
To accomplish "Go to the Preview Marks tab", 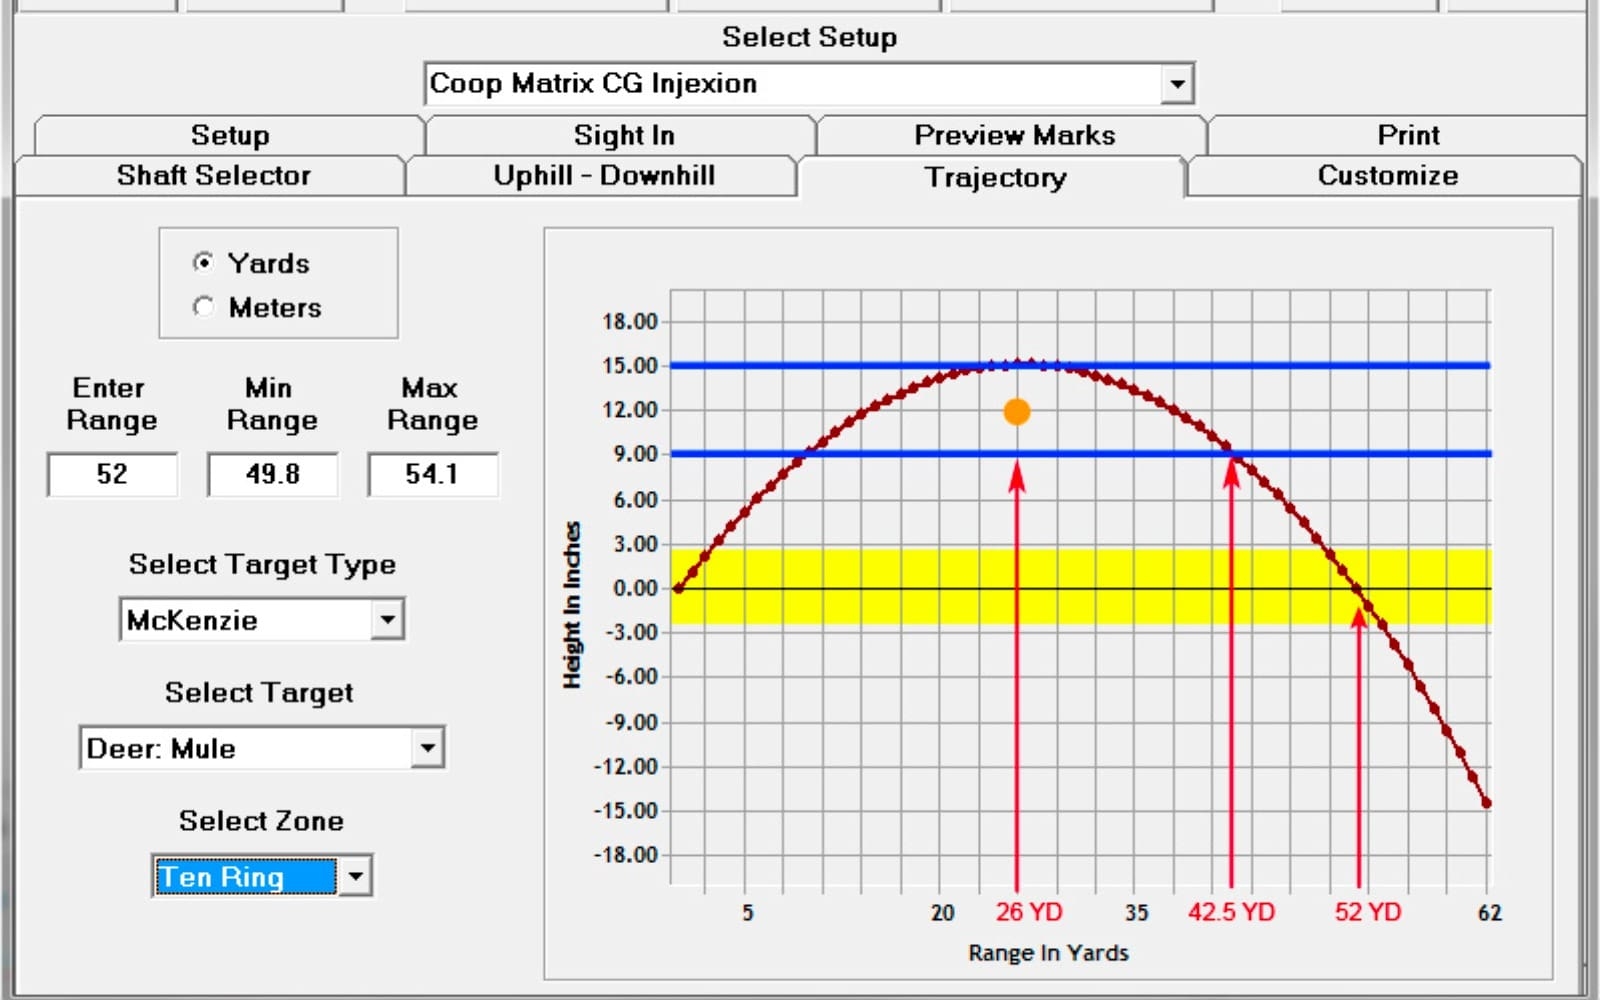I will tap(1014, 135).
